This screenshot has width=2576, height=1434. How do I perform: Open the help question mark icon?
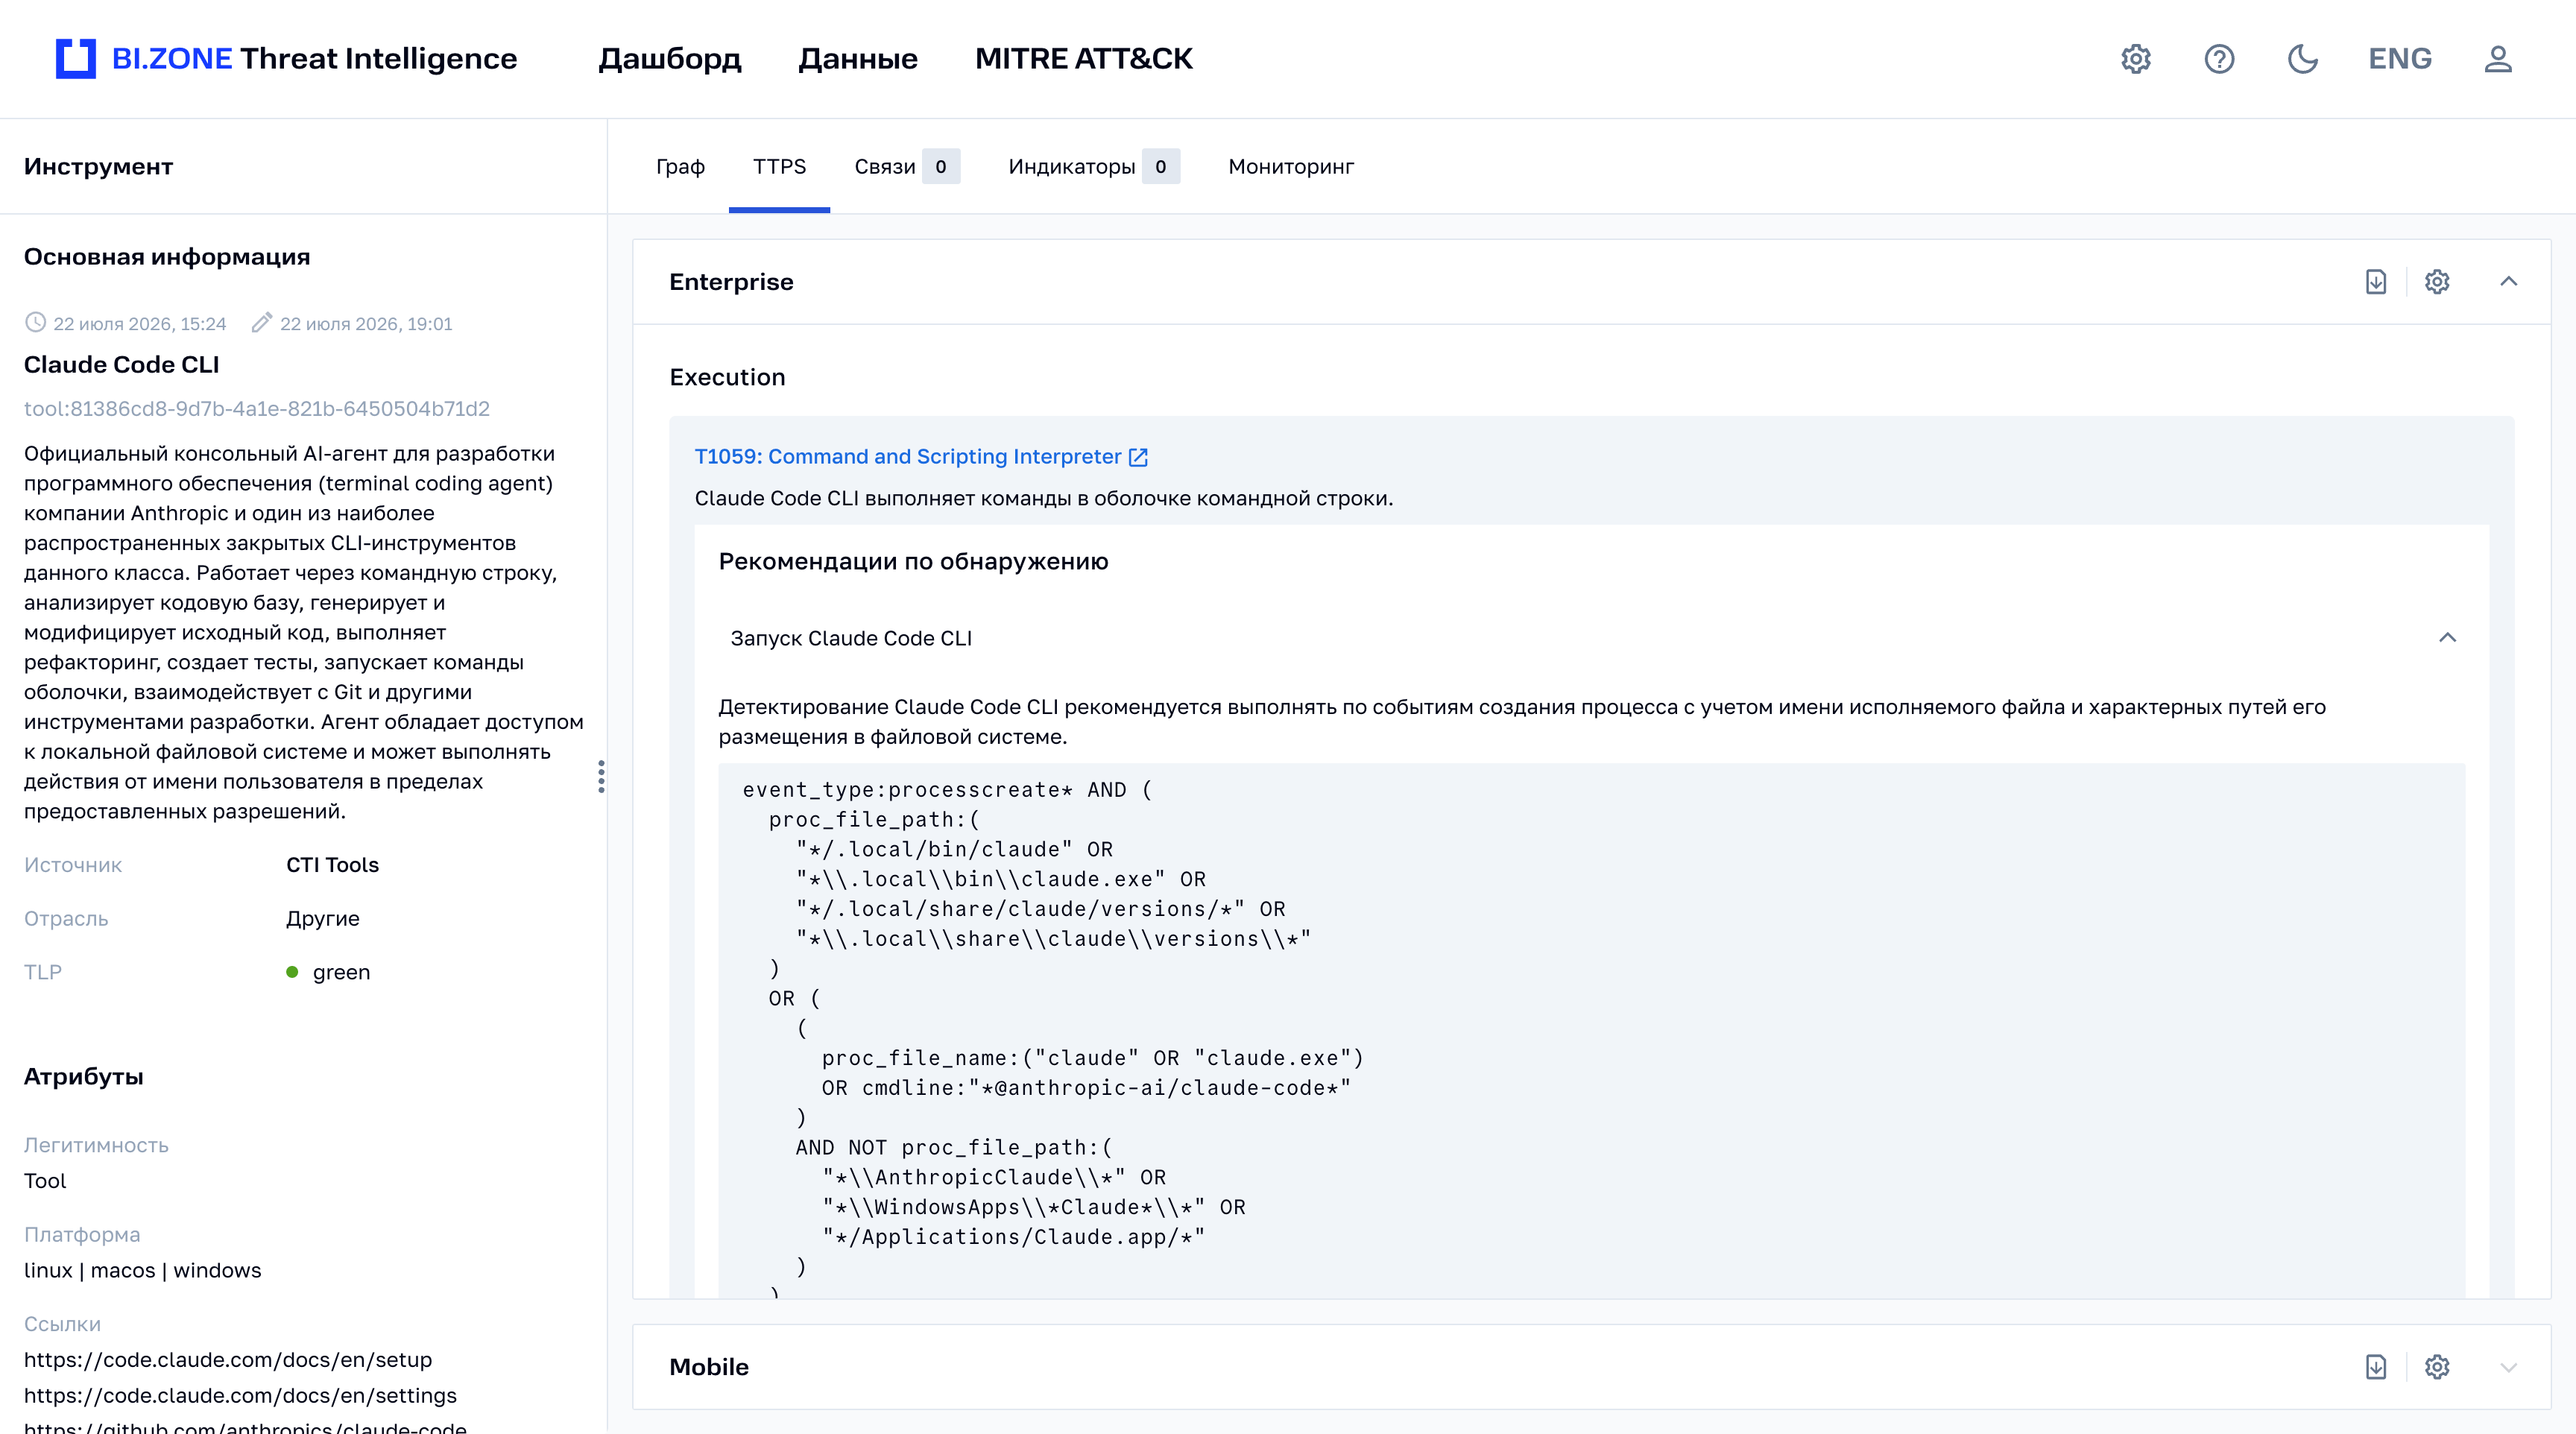(2219, 59)
